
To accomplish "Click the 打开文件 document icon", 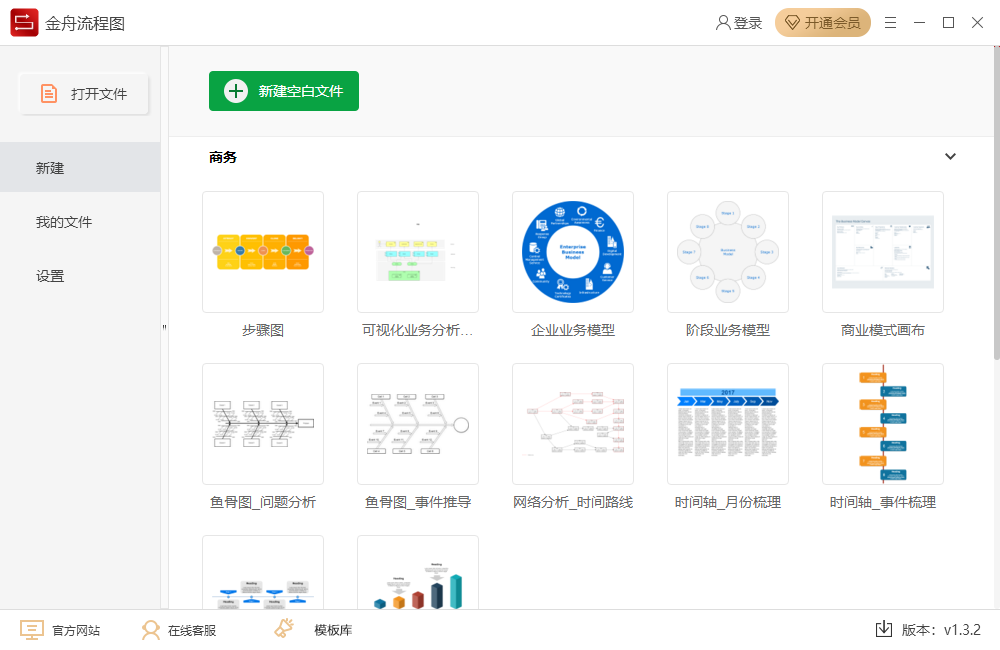I will (x=49, y=93).
